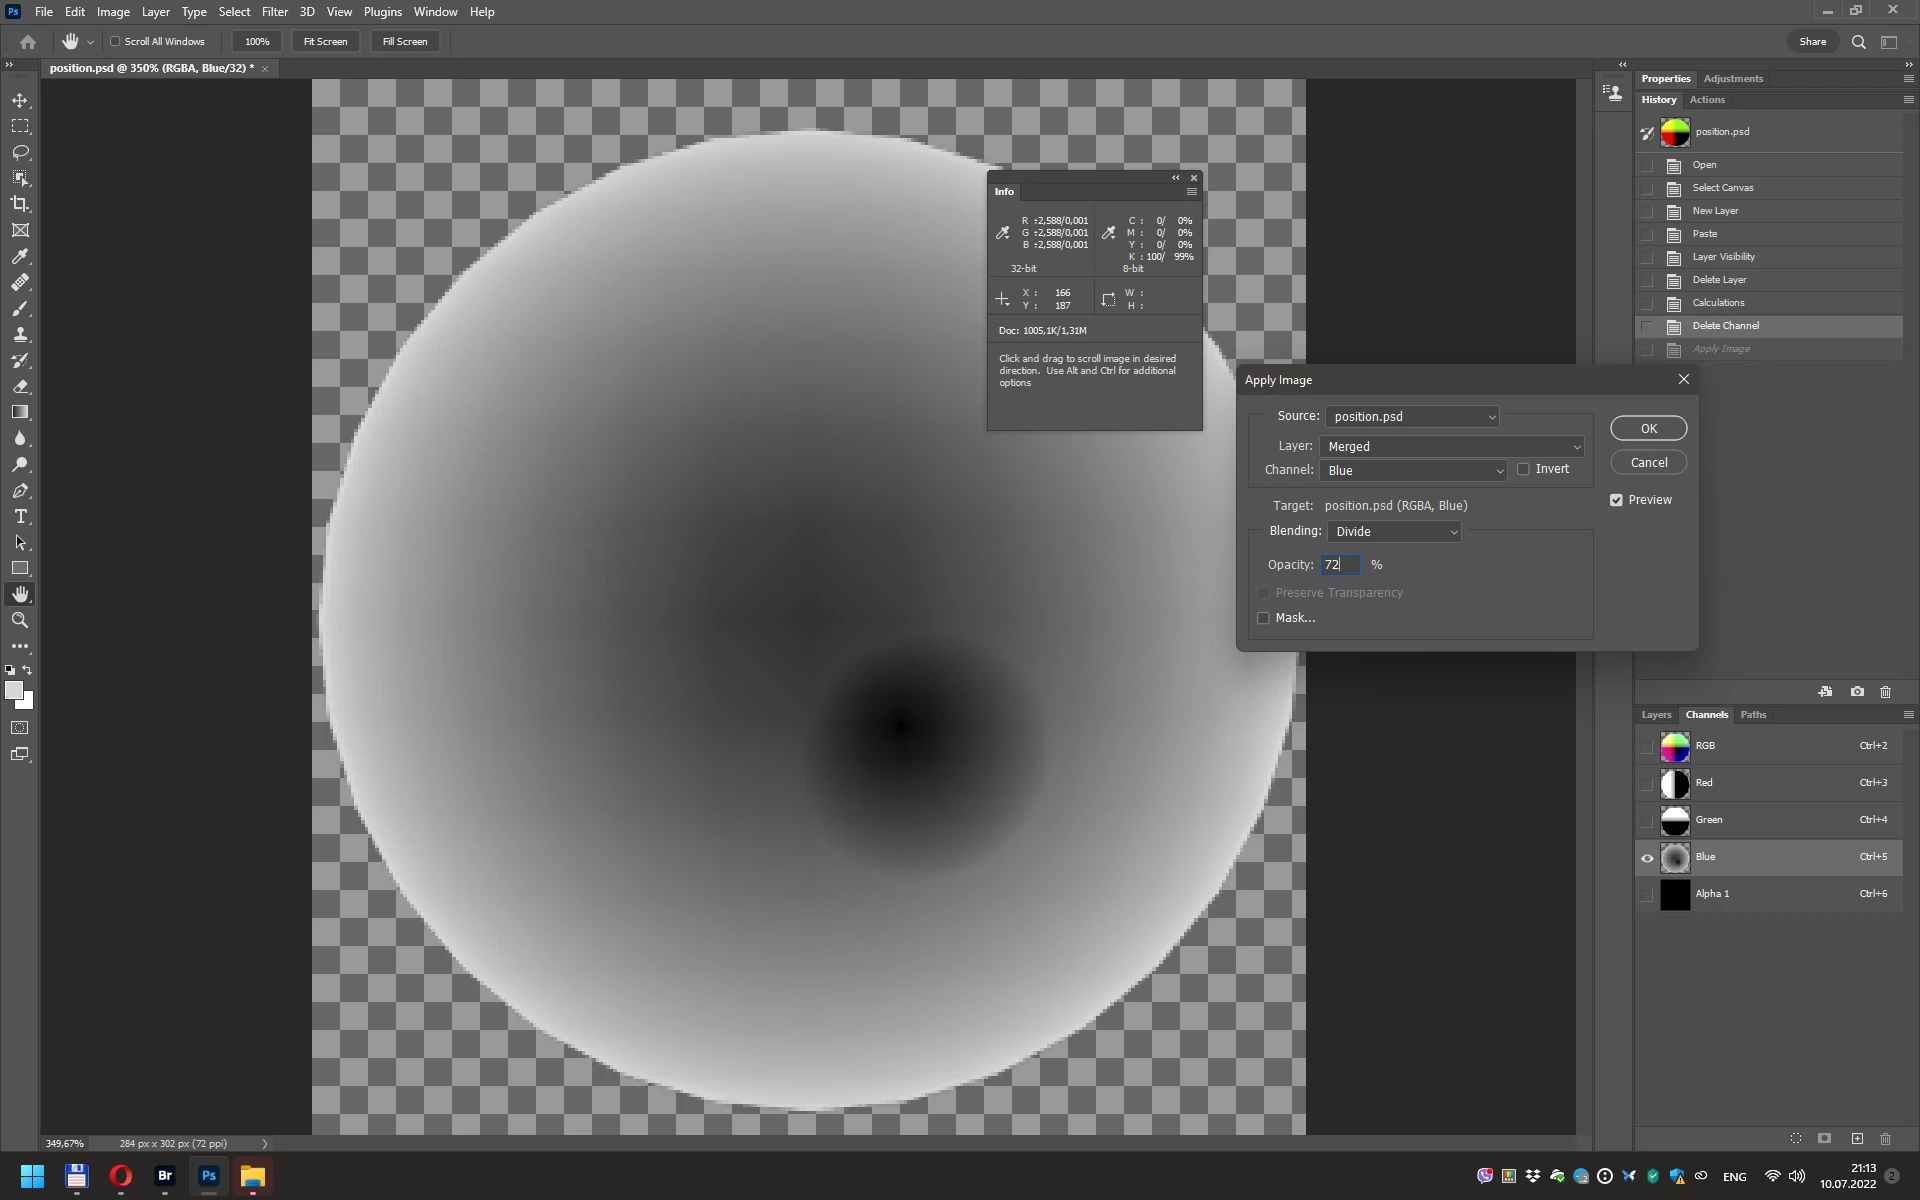Select the Clone Stamp tool
Screen dimensions: 1920x1200
pyautogui.click(x=20, y=335)
